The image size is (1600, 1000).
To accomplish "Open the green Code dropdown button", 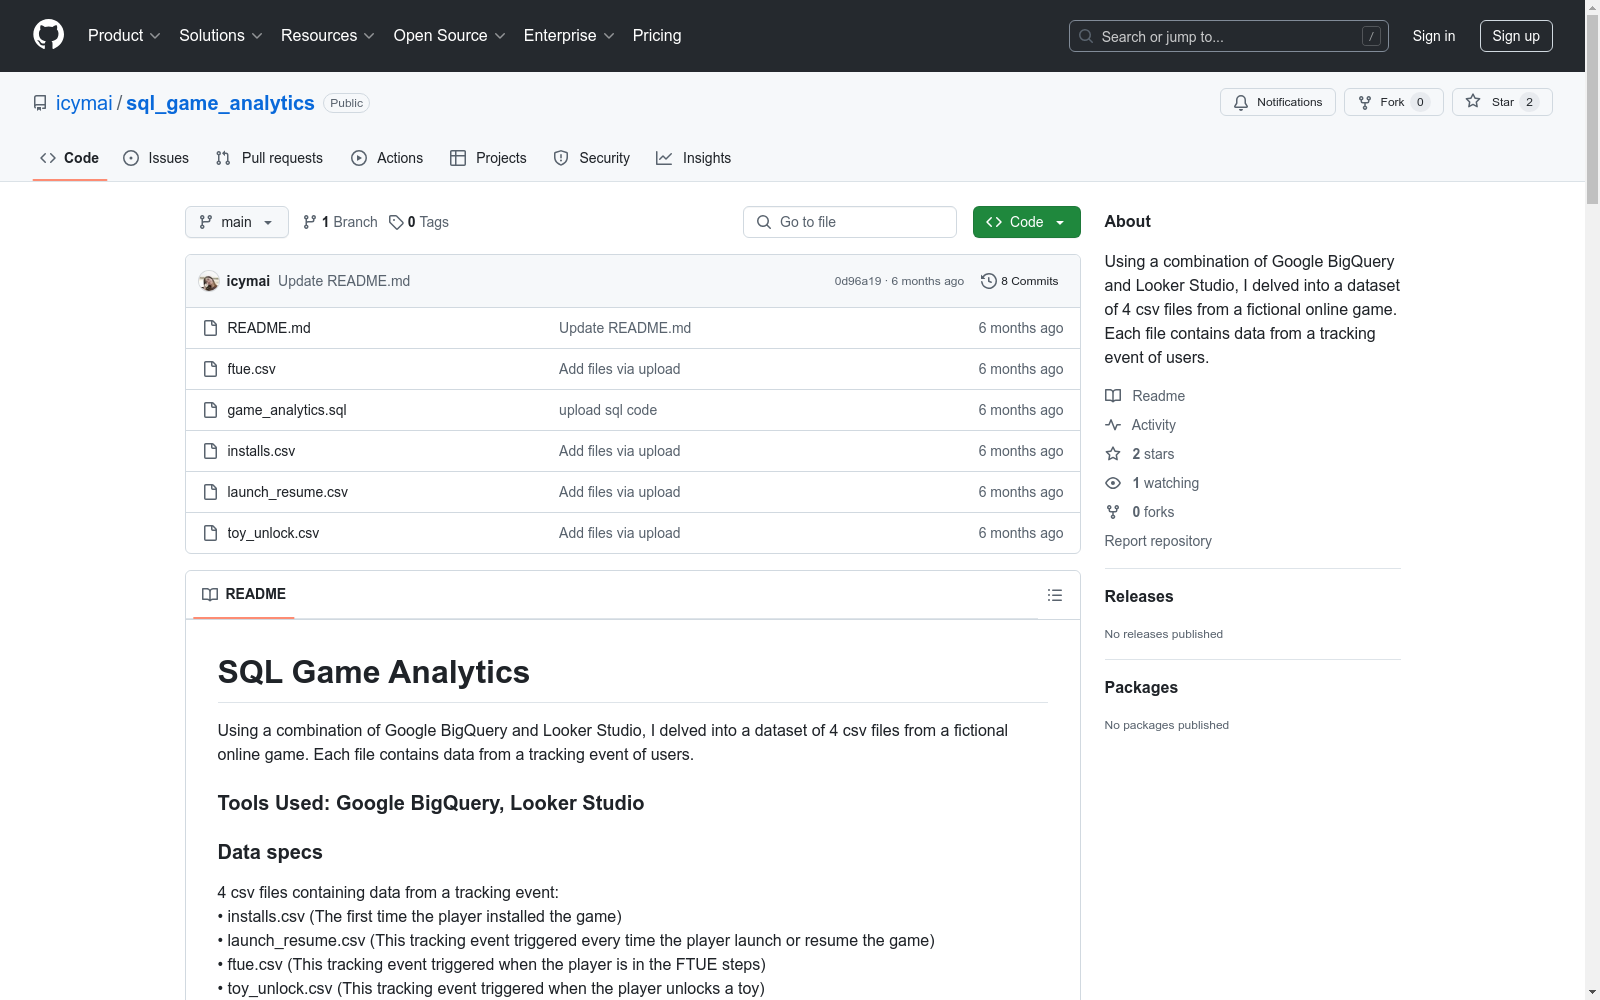I will pyautogui.click(x=1027, y=222).
